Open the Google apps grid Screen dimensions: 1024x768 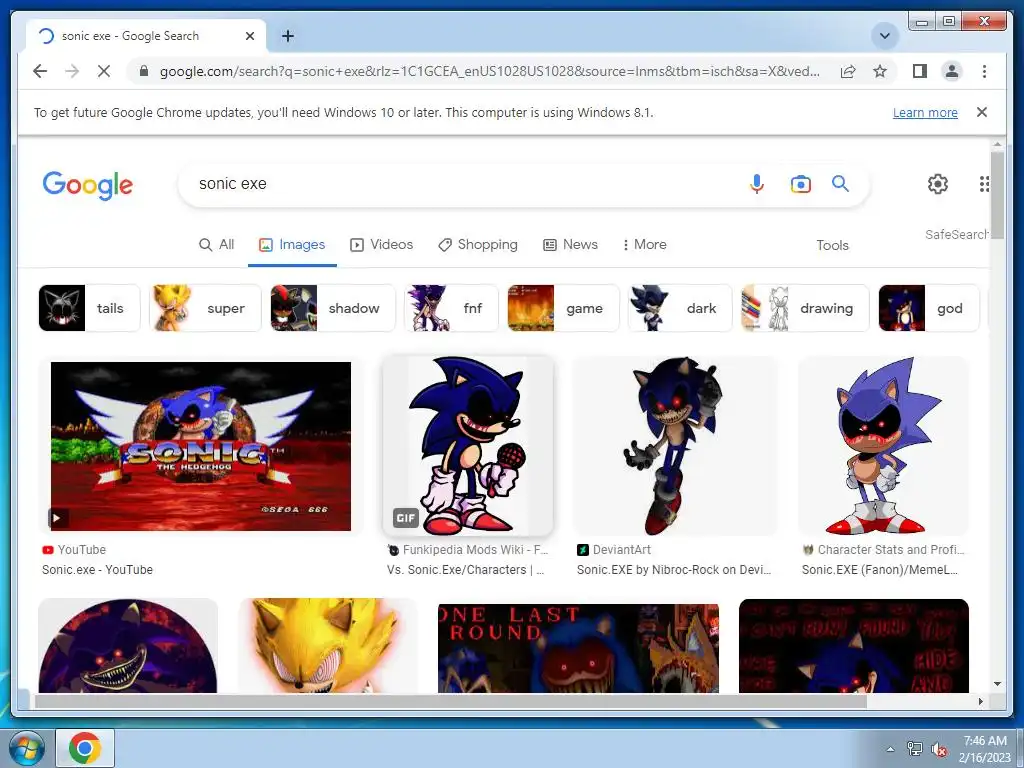(984, 184)
